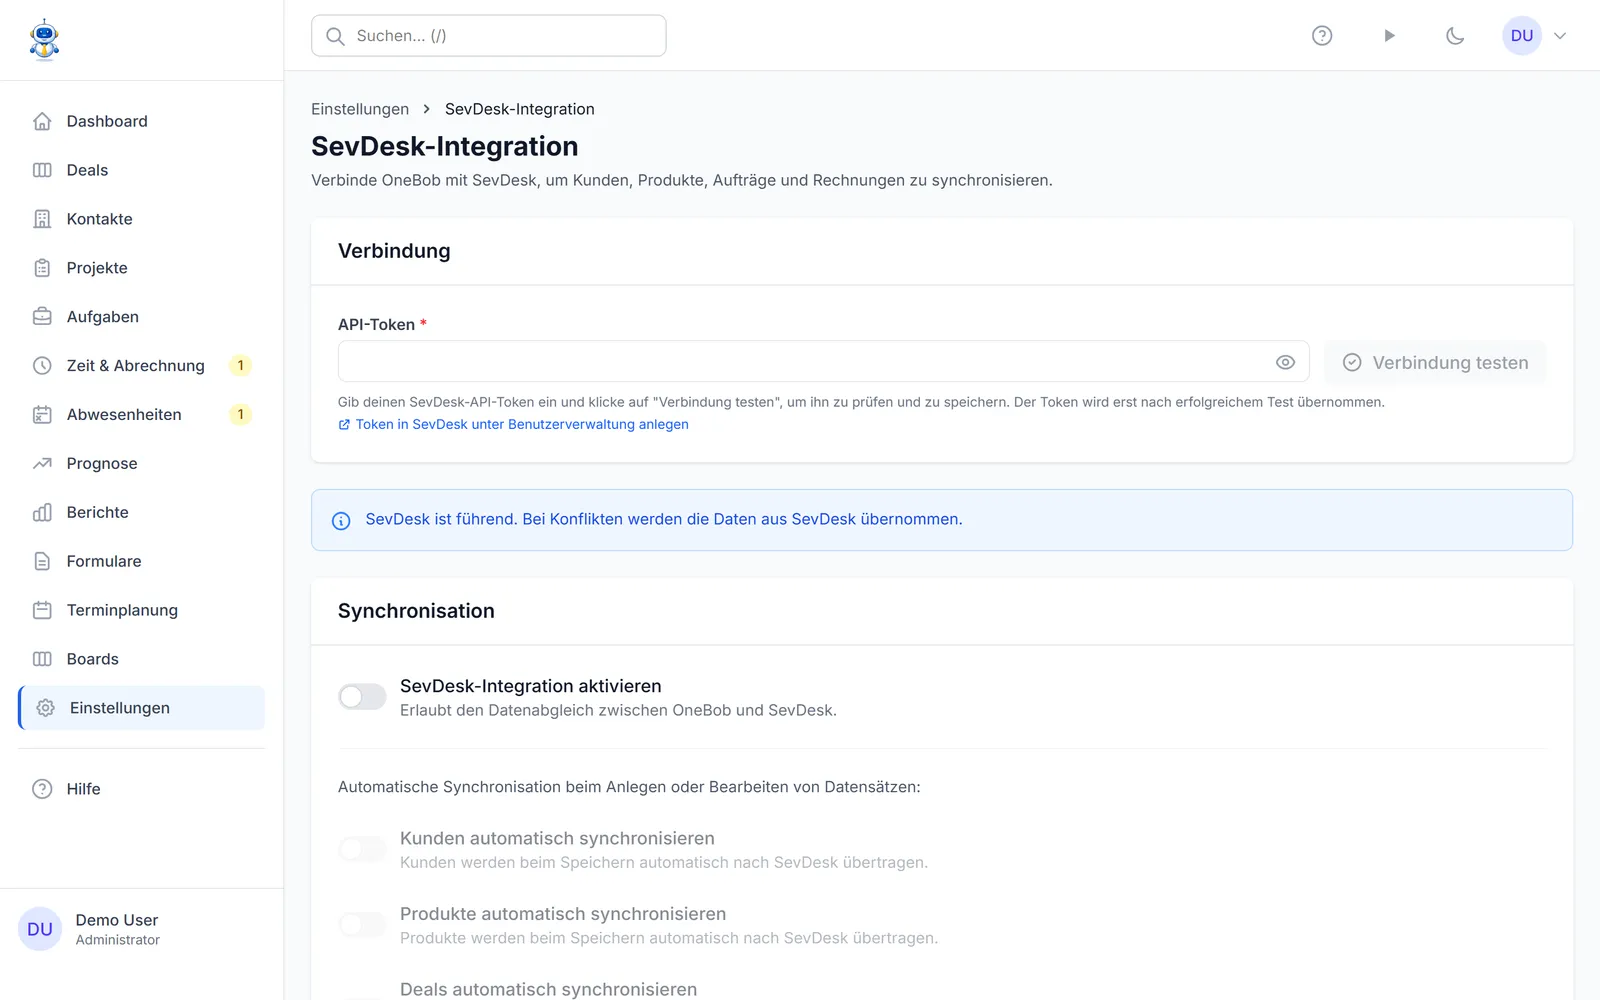Click the Deals automatisch synchronisieren label
The image size is (1600, 1000).
(549, 989)
